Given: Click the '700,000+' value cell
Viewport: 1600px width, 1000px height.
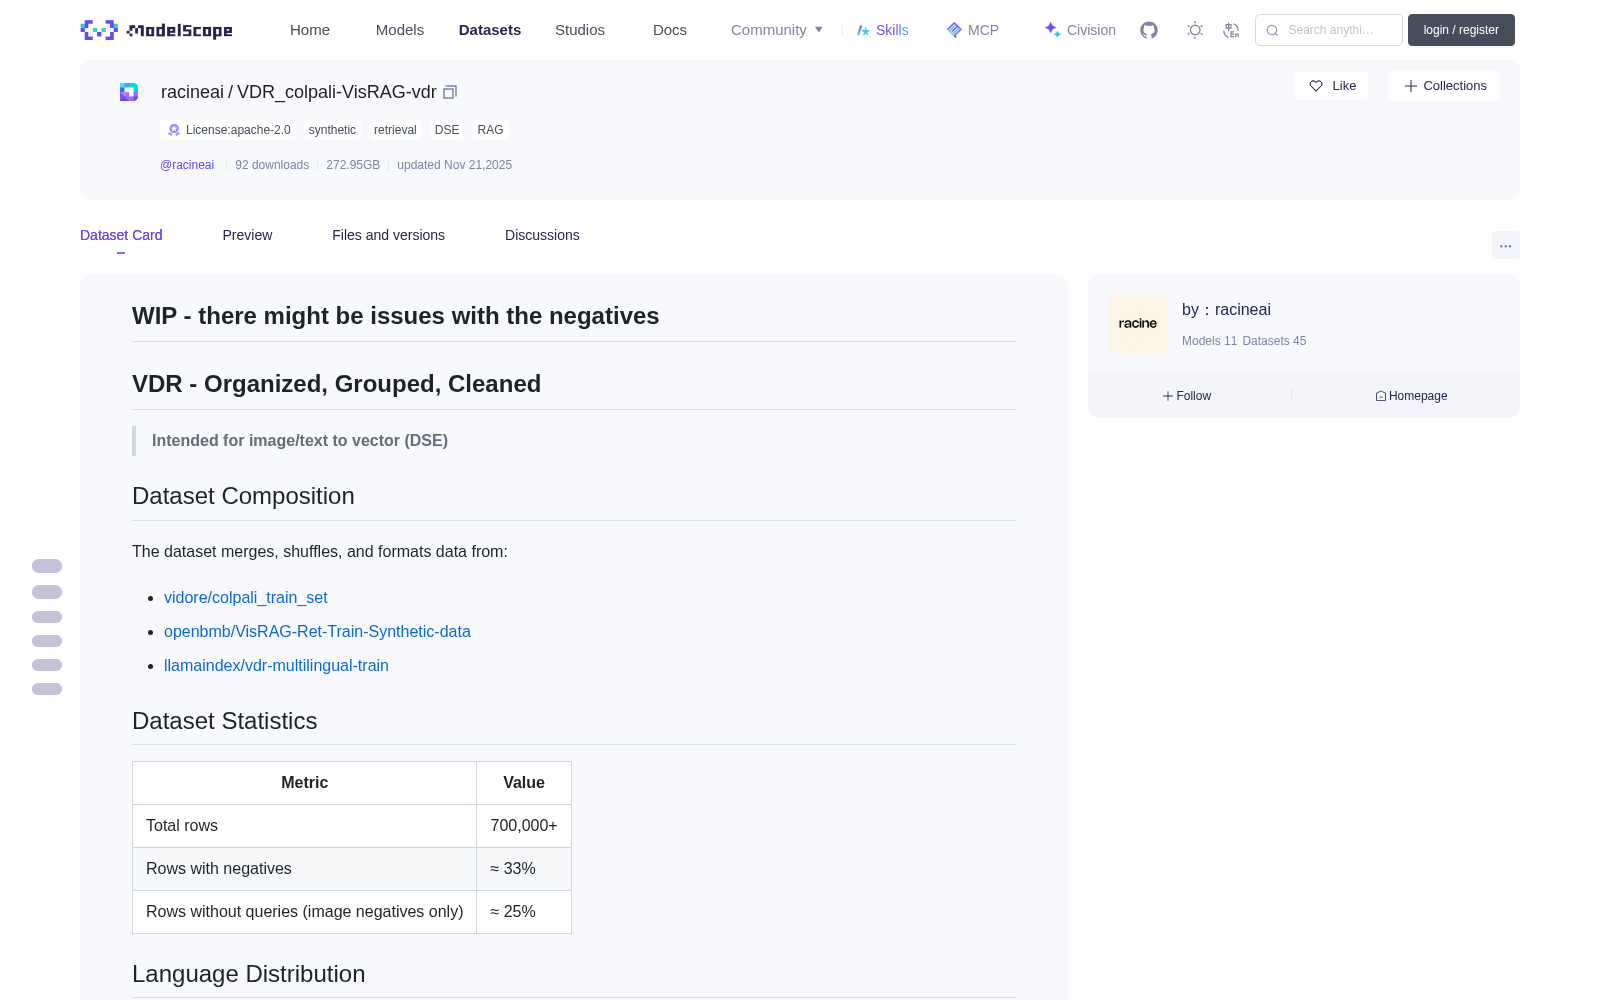Looking at the screenshot, I should click(x=524, y=826).
